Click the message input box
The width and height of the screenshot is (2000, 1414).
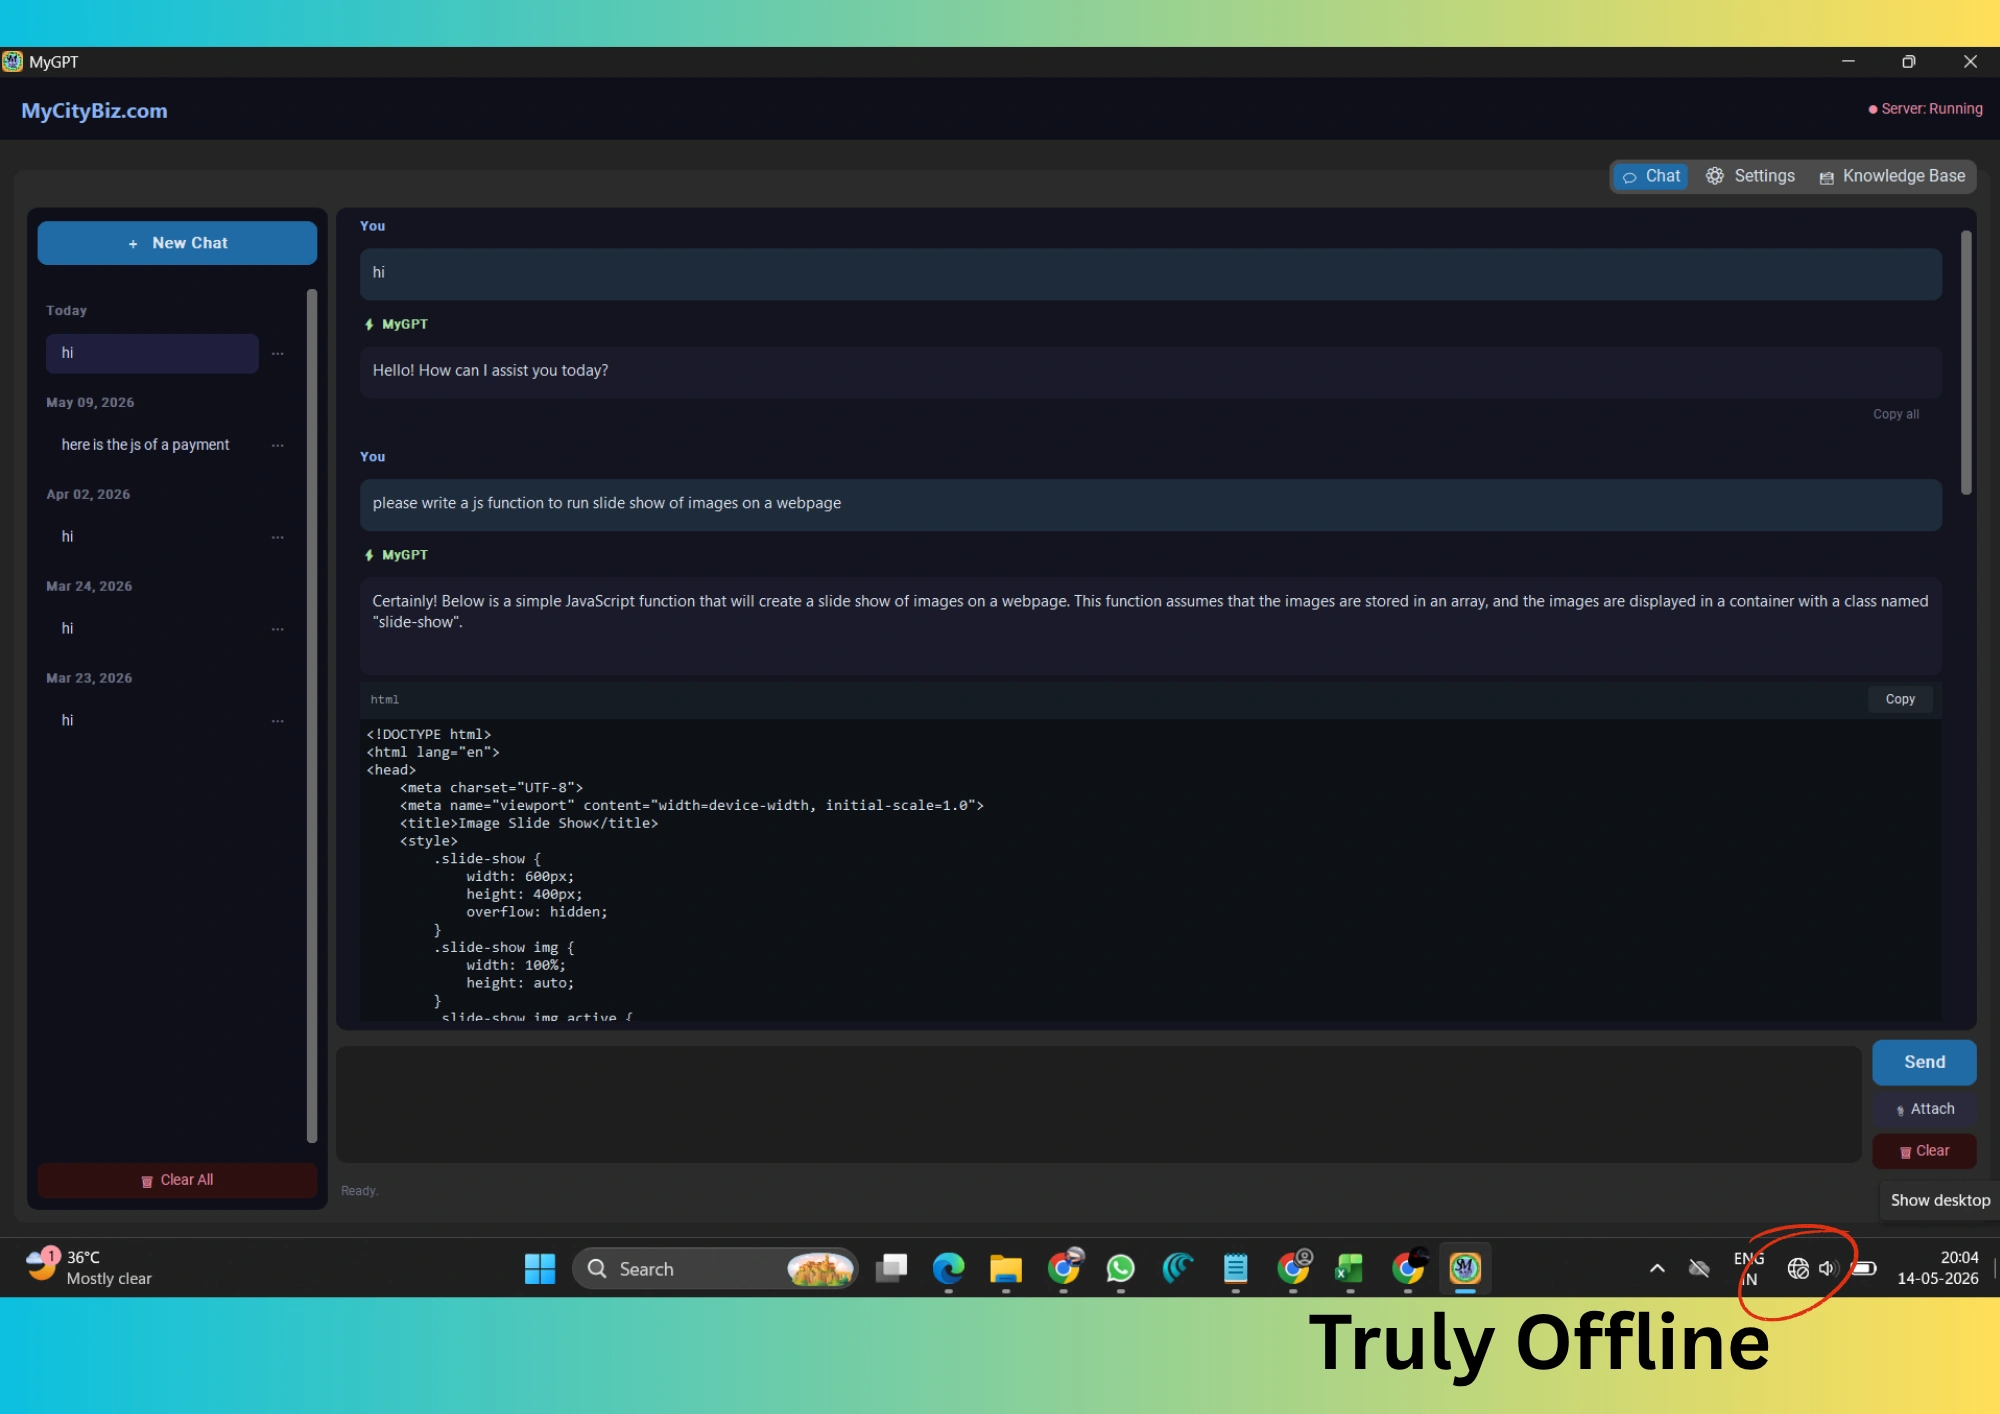(1098, 1104)
